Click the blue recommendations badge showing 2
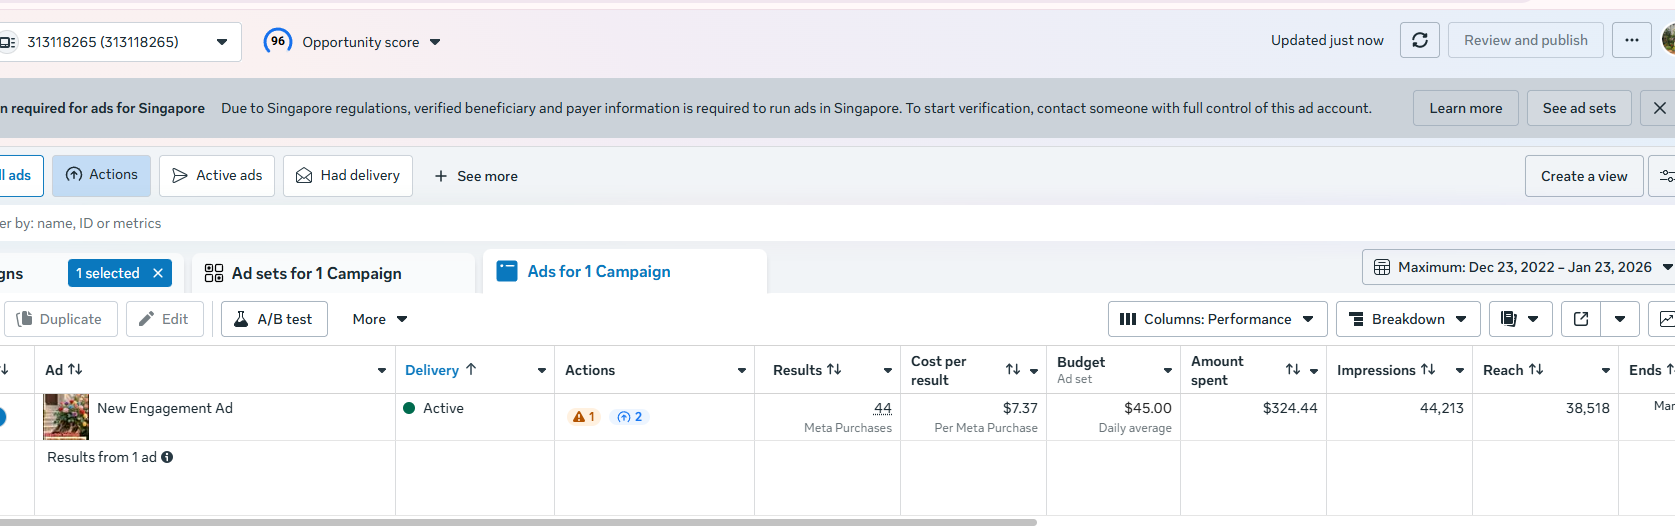This screenshot has width=1675, height=528. [x=629, y=417]
